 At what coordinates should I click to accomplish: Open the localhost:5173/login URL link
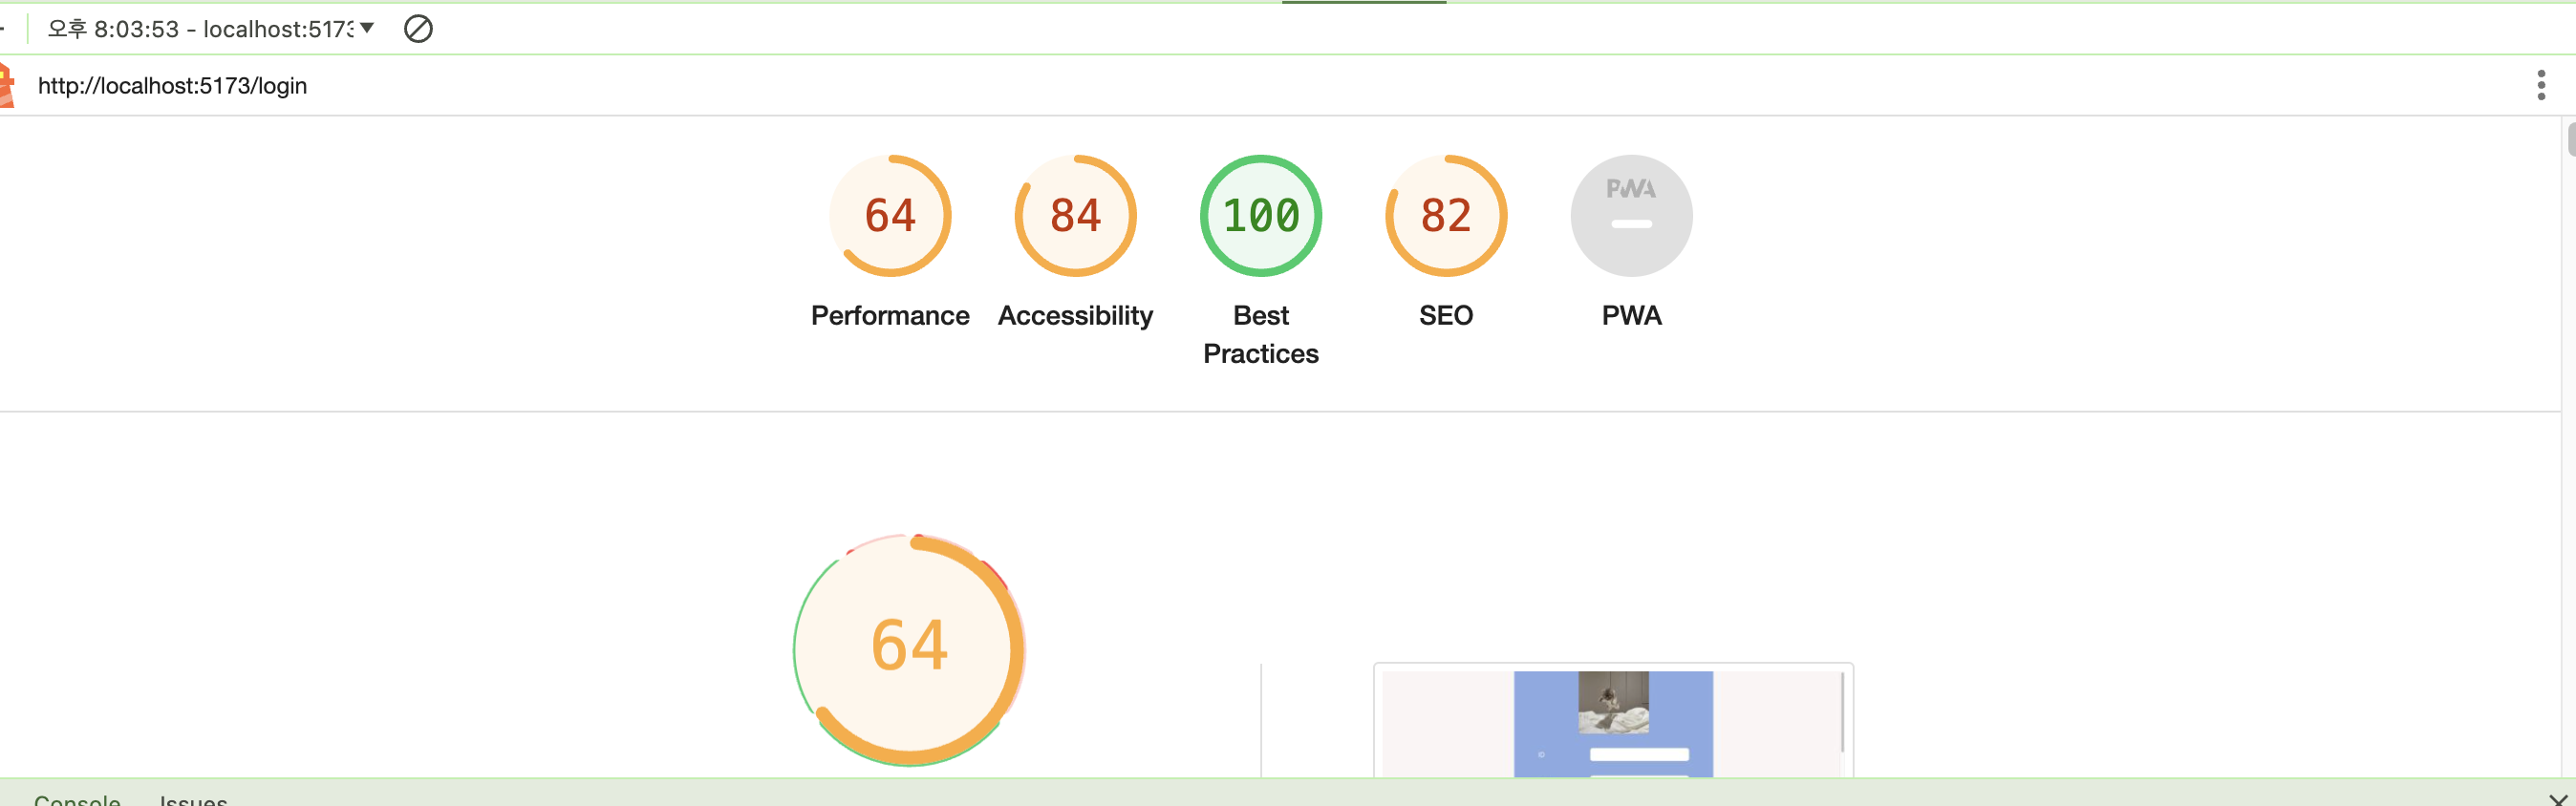(172, 86)
